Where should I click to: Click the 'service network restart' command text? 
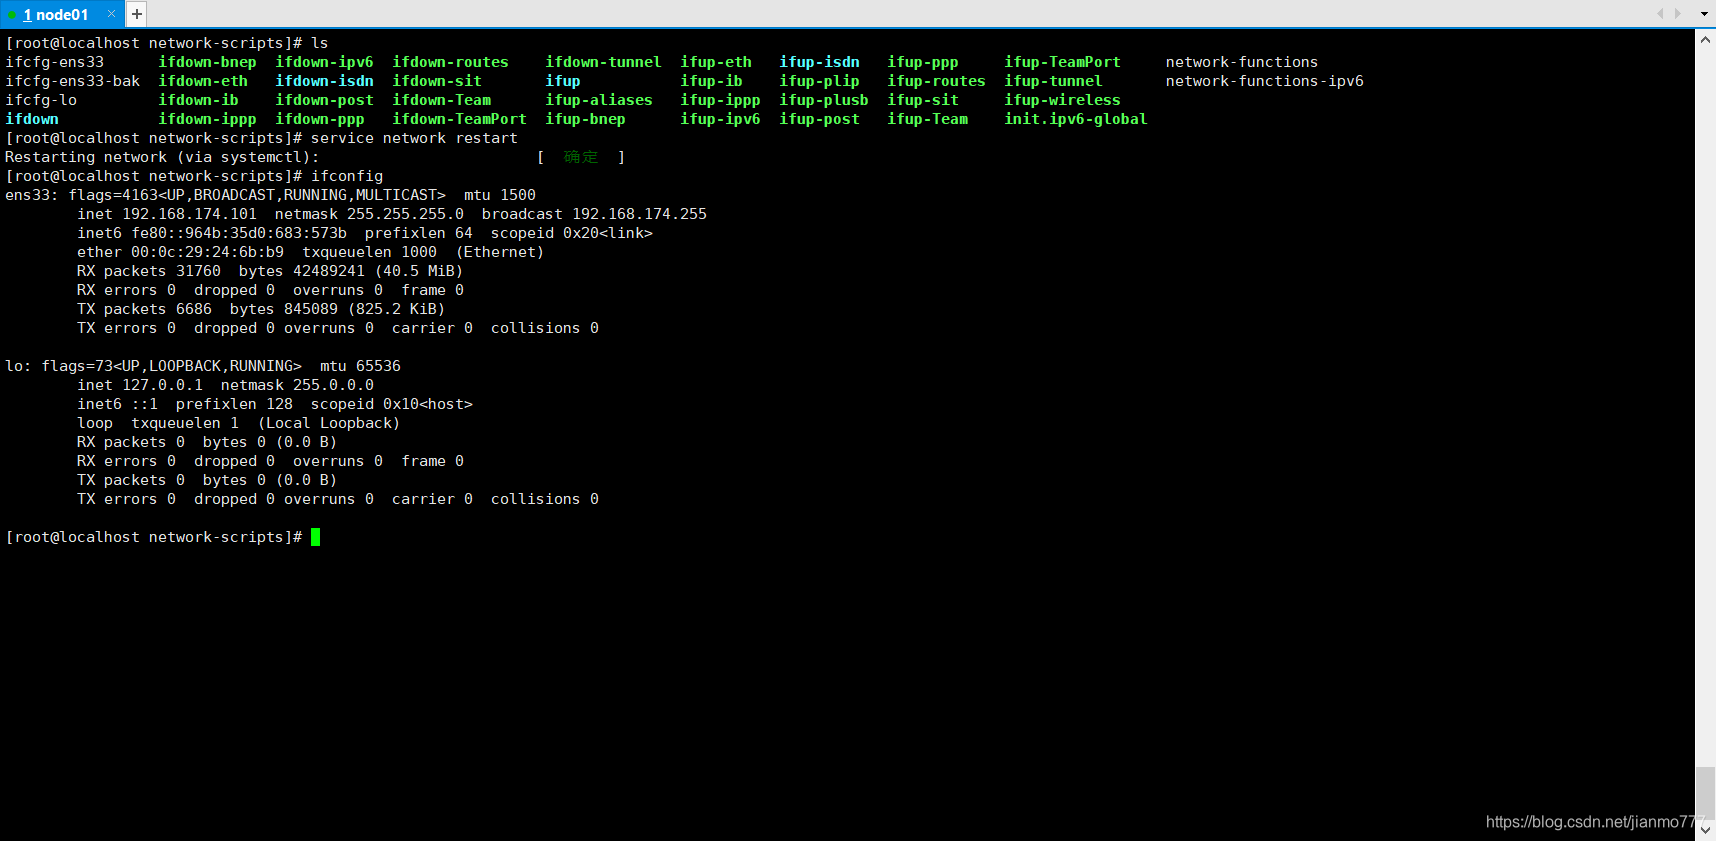pyautogui.click(x=414, y=138)
